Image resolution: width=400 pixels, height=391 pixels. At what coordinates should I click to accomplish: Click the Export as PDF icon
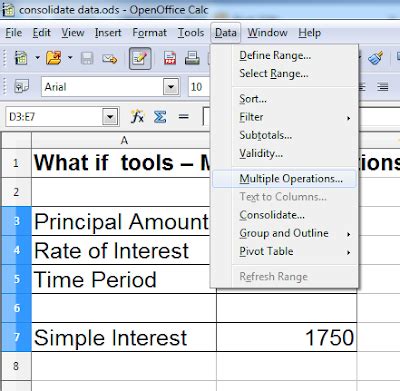pos(170,58)
